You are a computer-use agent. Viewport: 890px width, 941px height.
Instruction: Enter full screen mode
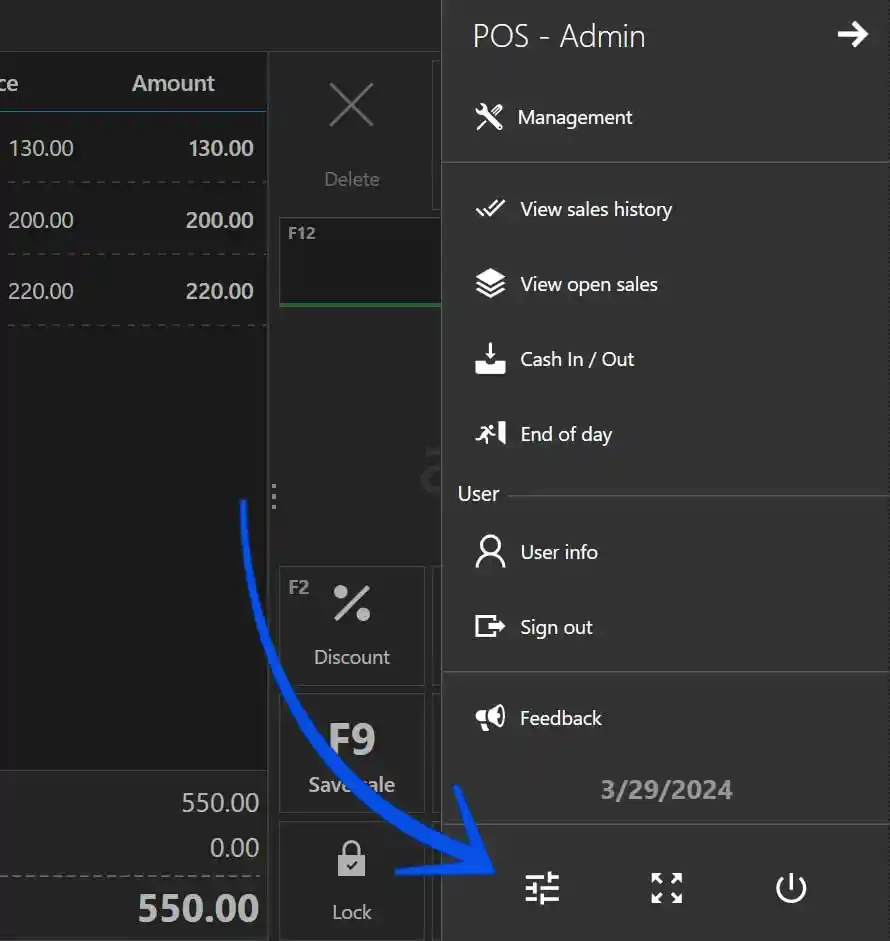pos(666,887)
